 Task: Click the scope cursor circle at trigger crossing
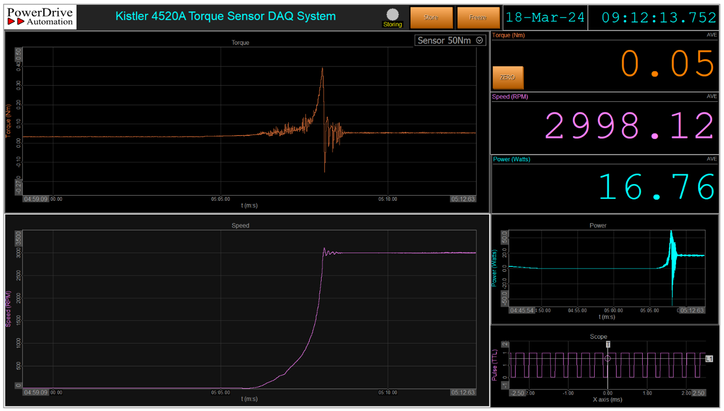click(608, 359)
